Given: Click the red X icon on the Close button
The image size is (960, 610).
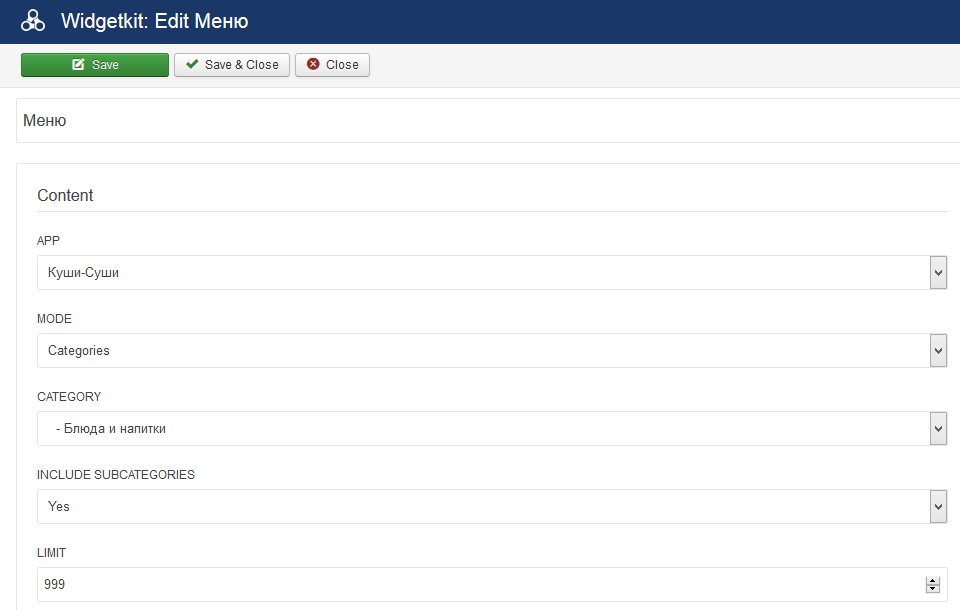Looking at the screenshot, I should click(313, 65).
